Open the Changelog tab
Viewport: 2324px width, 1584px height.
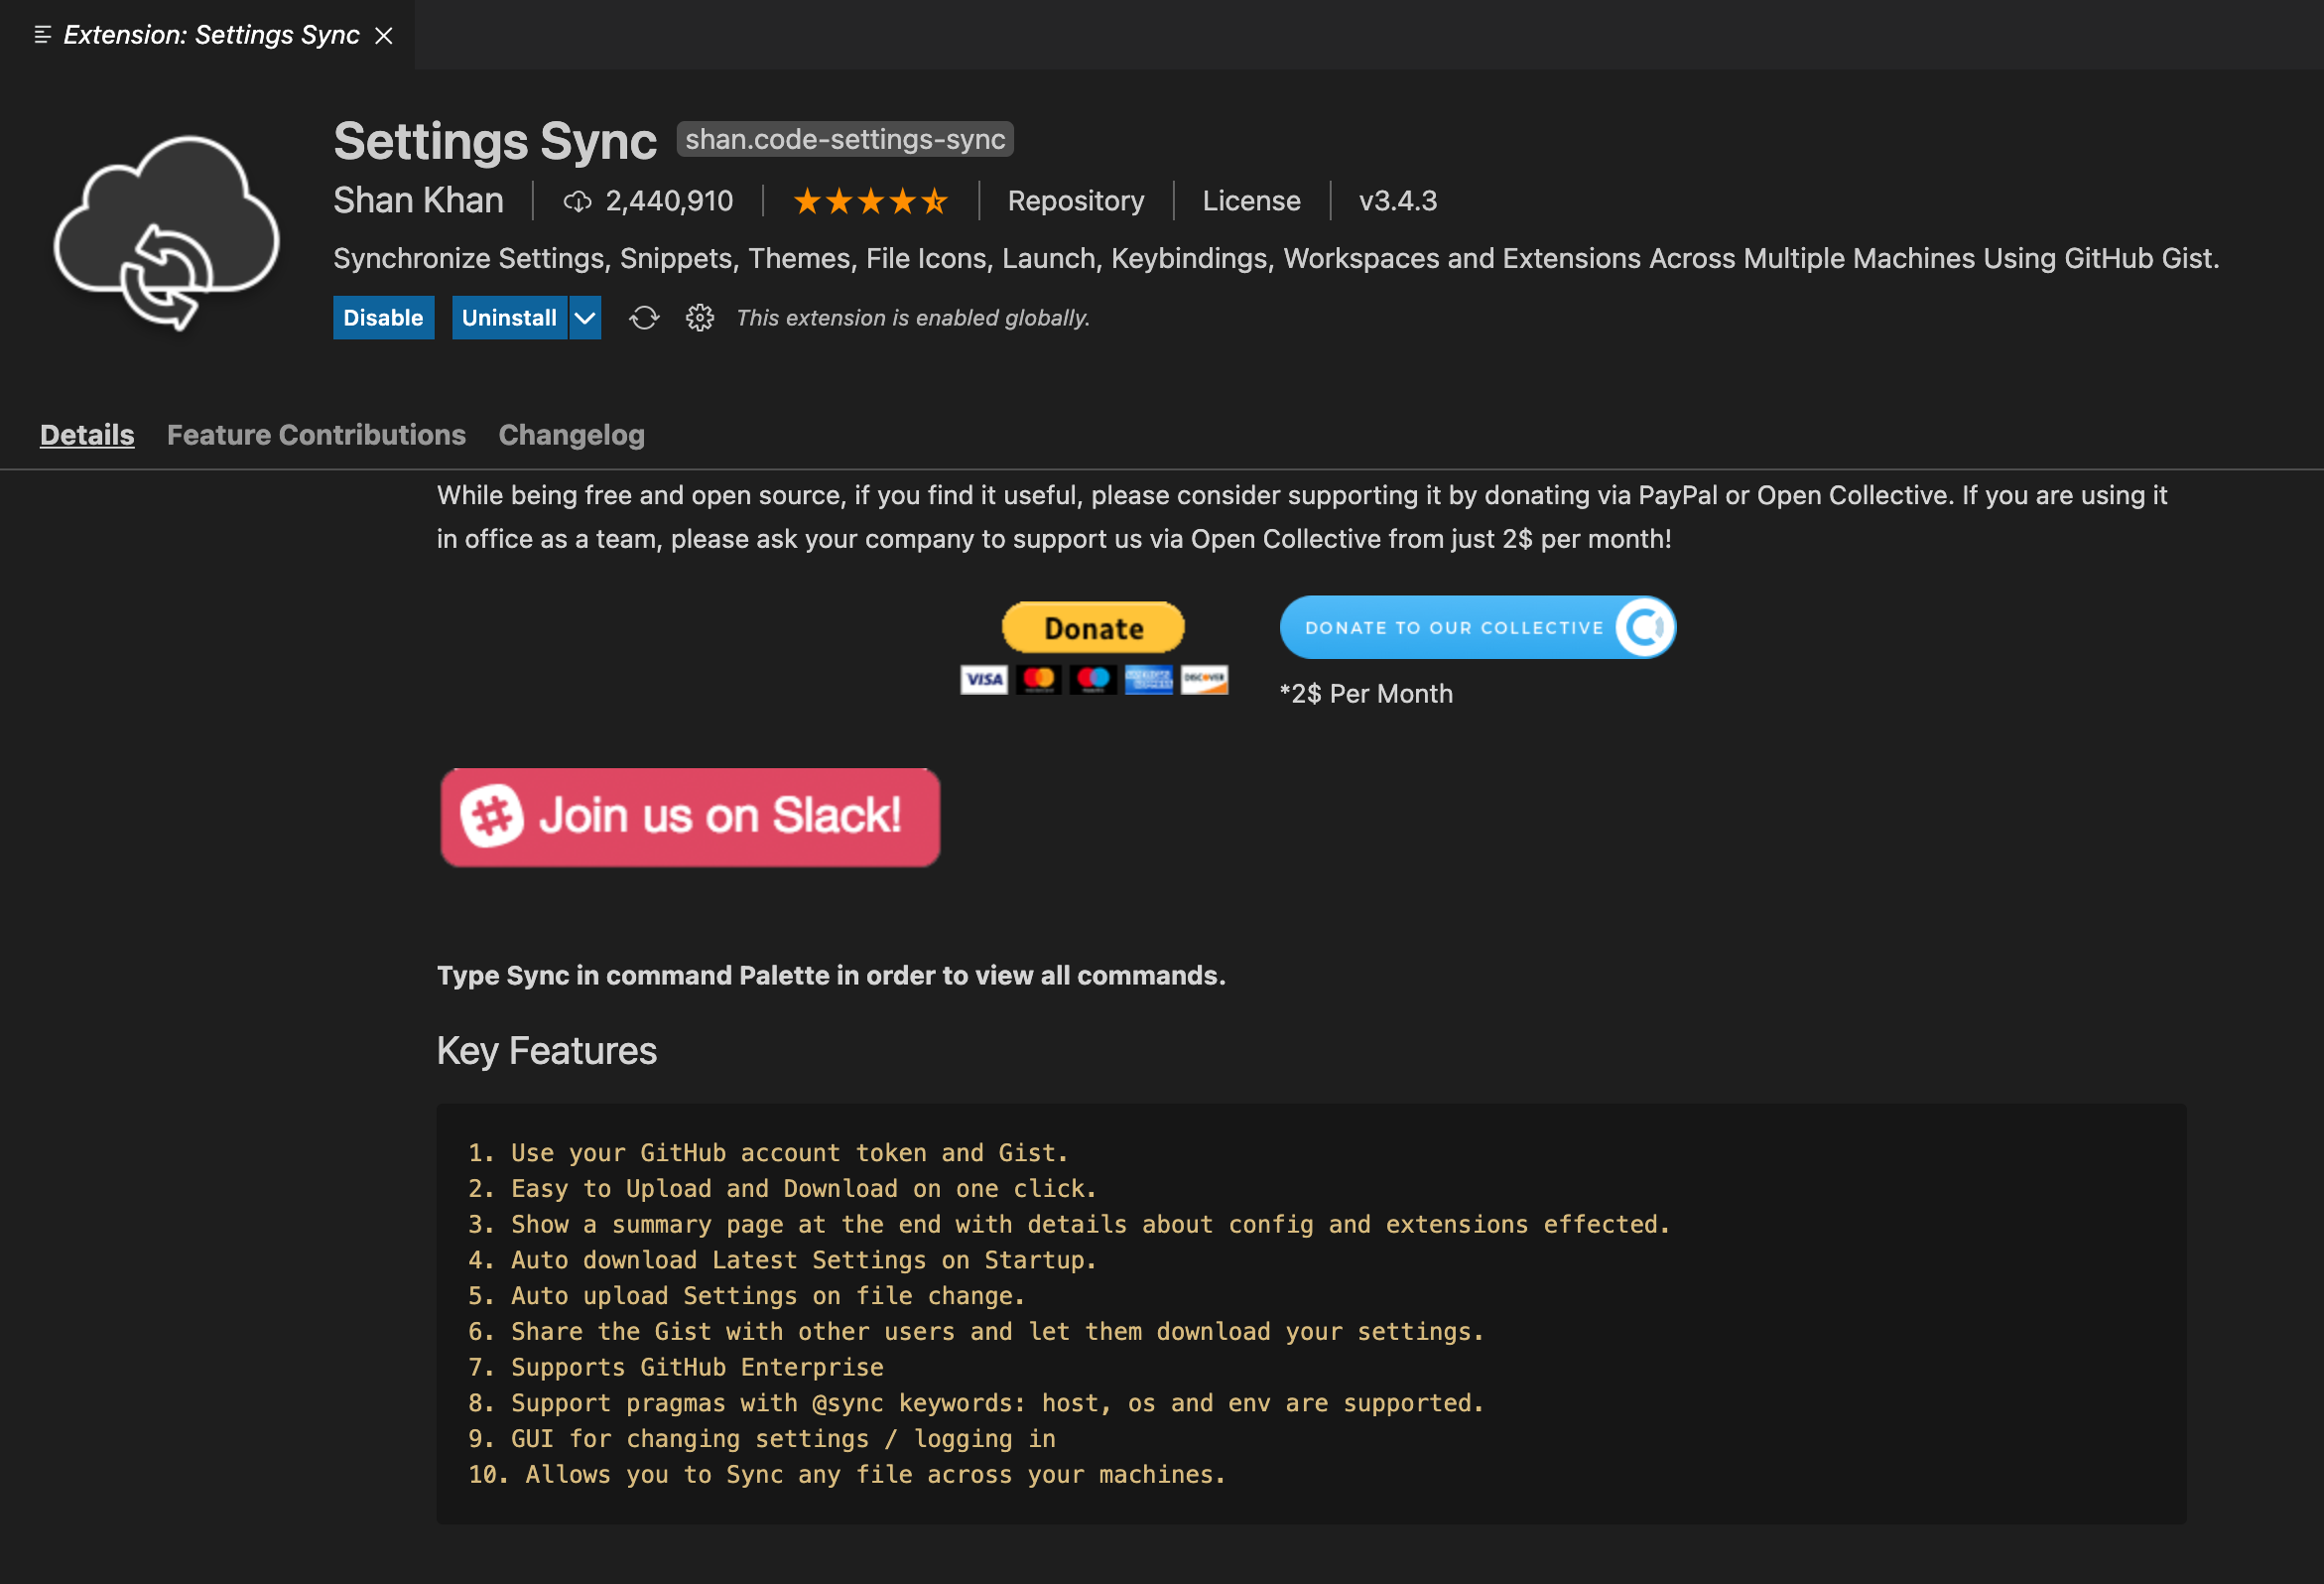571,435
